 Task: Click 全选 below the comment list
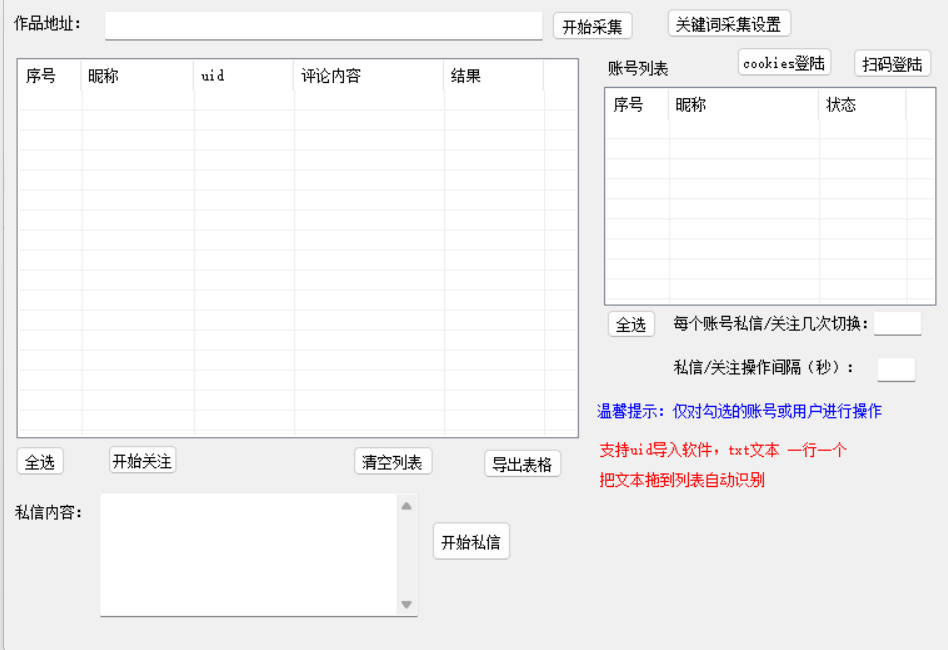tap(40, 462)
